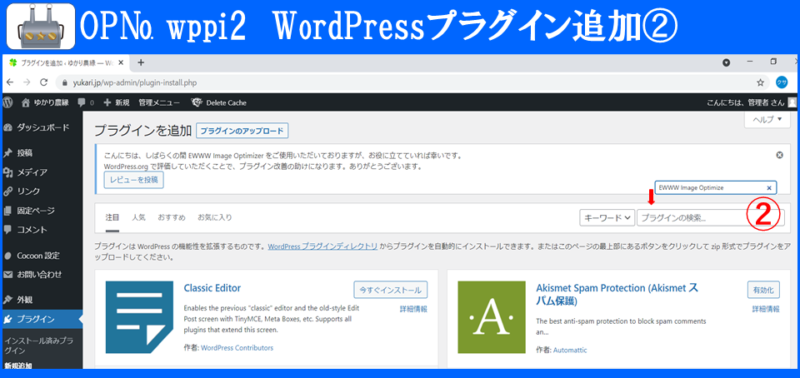800x378 pixels.
Task: Go to ダッシュボード in sidebar
Action: [42, 128]
